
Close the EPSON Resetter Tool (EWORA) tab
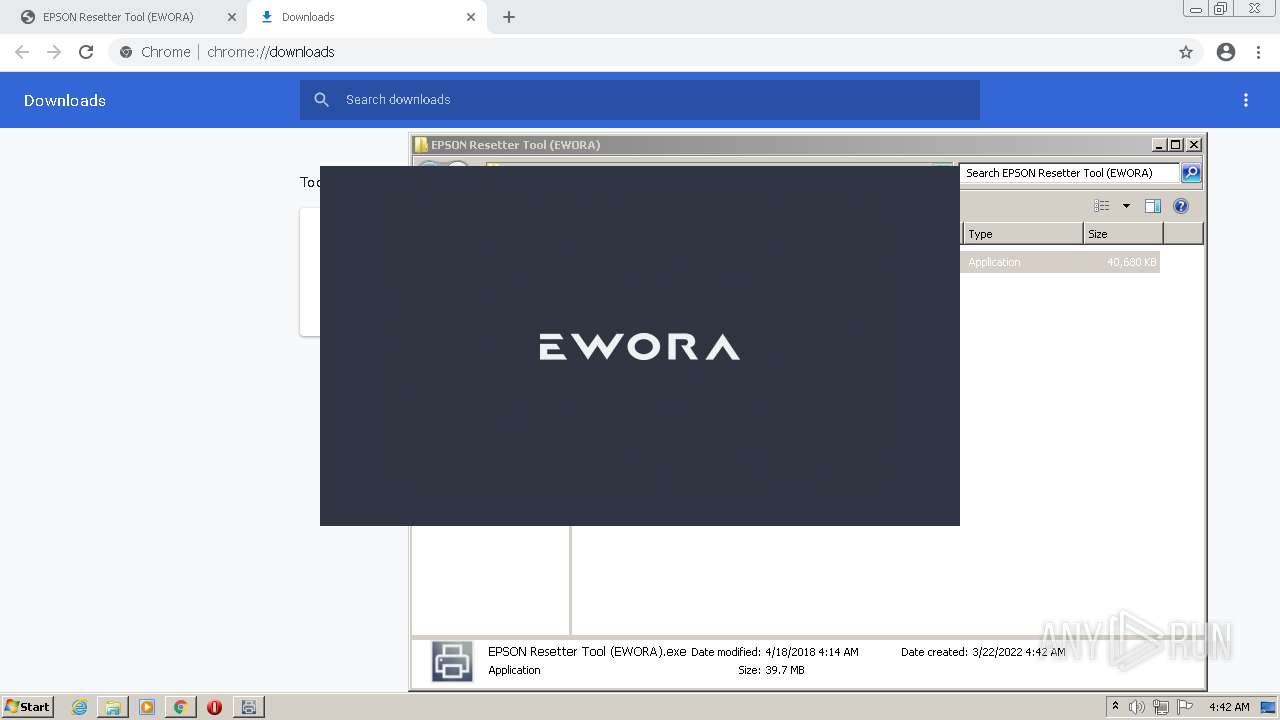pyautogui.click(x=232, y=17)
